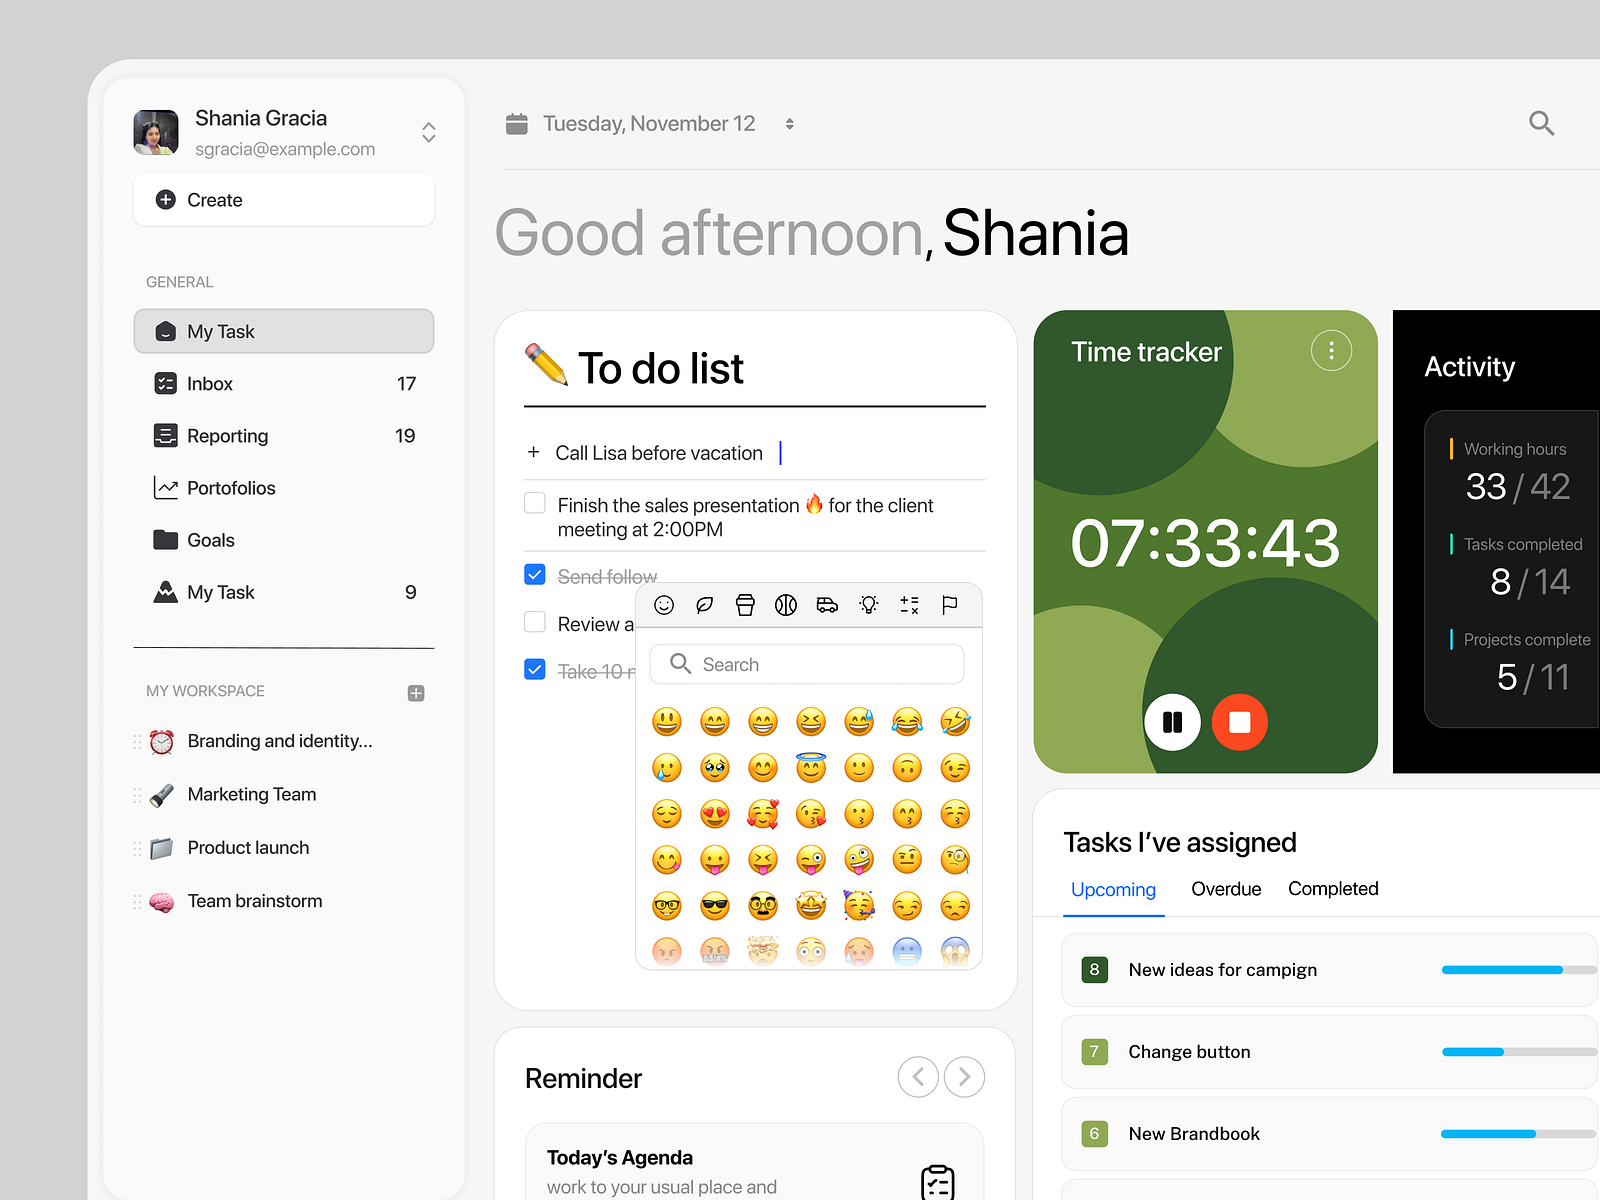This screenshot has height=1200, width=1600.
Task: Open the smileys category in emoji picker
Action: coord(664,605)
